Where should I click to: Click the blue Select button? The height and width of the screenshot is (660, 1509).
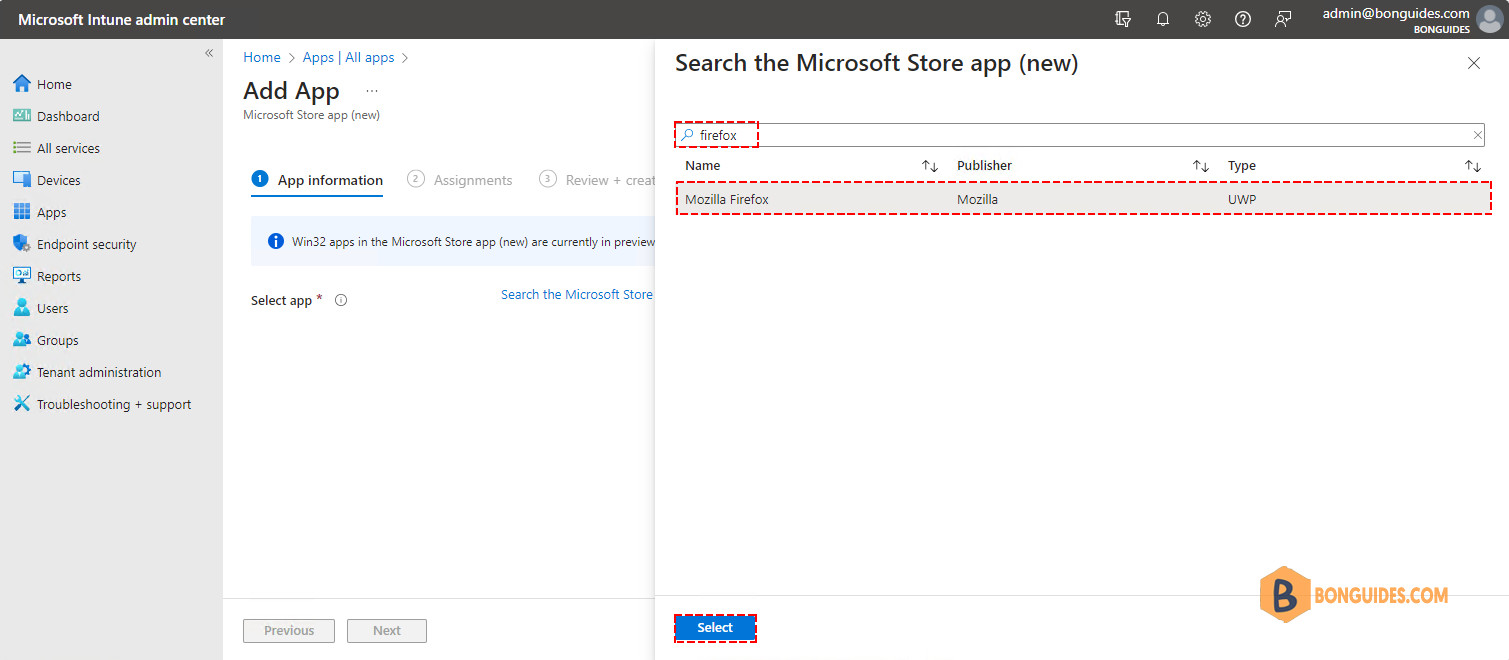pos(715,628)
